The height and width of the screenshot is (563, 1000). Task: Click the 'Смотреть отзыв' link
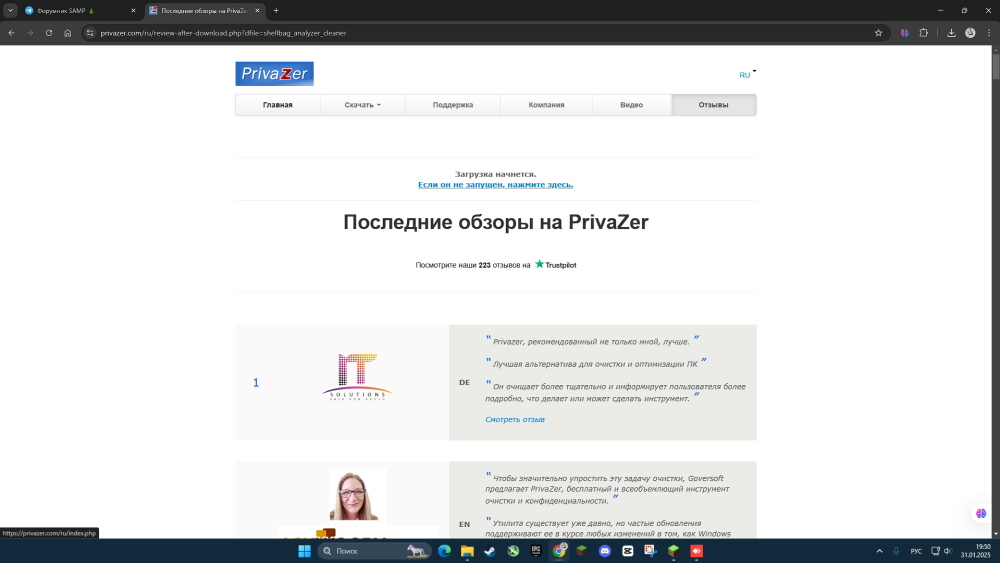(515, 420)
